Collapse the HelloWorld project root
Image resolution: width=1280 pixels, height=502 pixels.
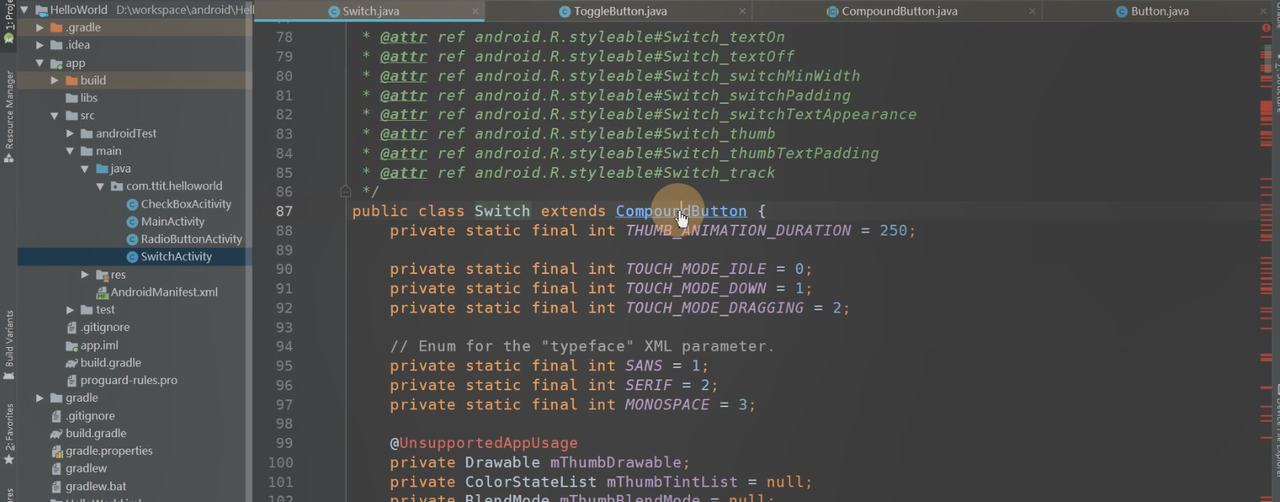point(24,10)
